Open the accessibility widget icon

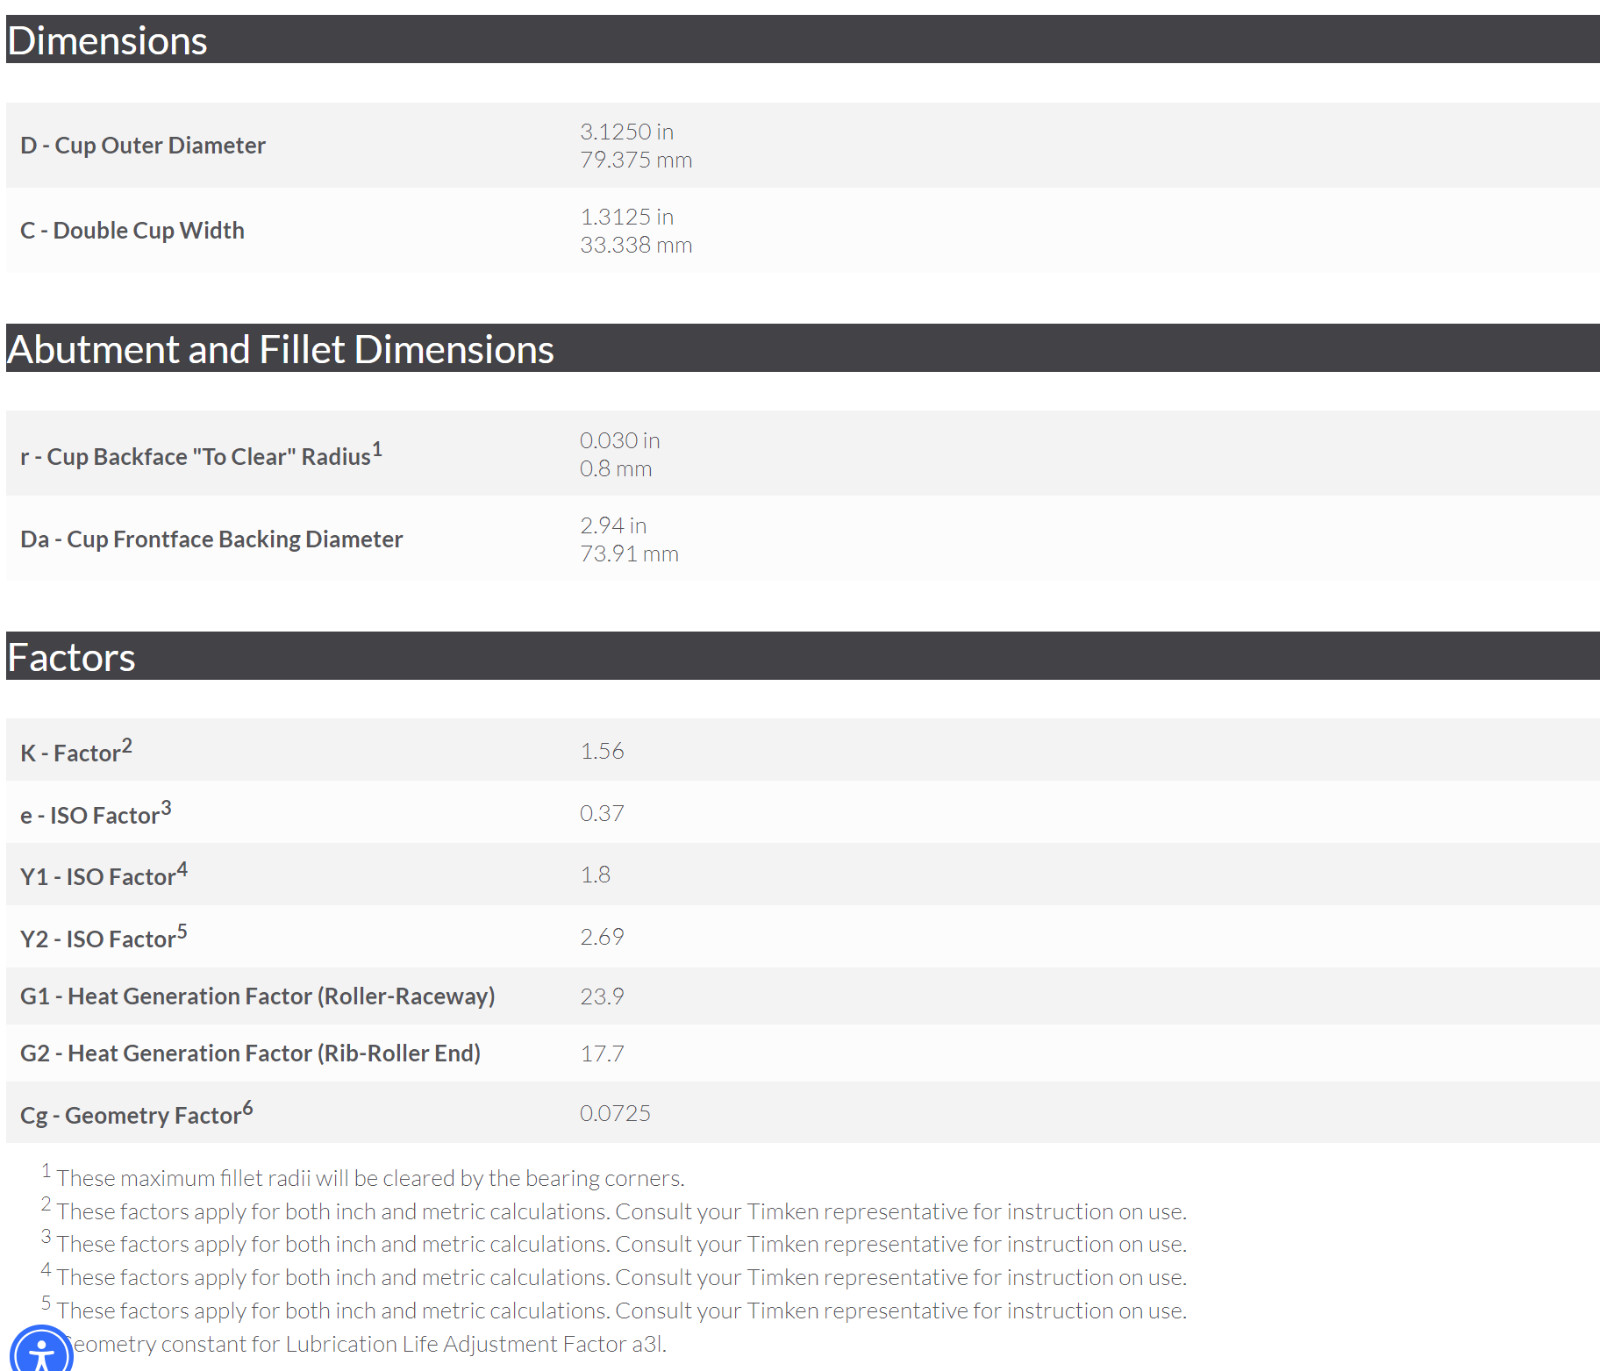(x=41, y=1351)
